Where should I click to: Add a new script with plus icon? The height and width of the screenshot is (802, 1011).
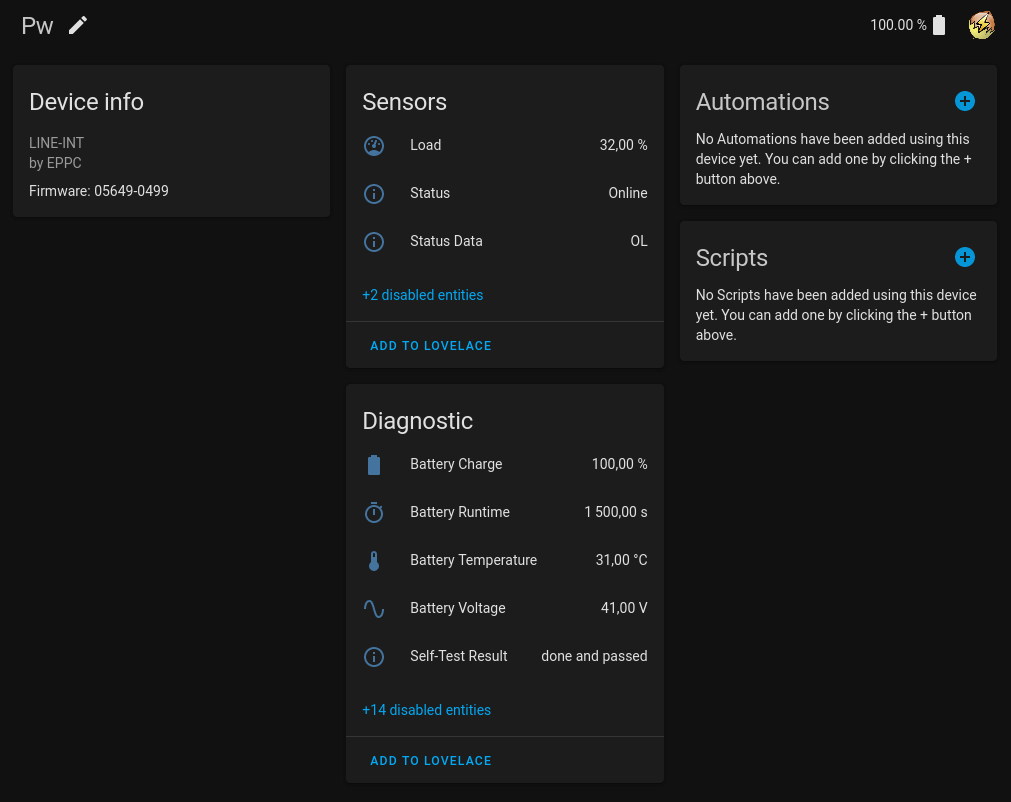[964, 257]
